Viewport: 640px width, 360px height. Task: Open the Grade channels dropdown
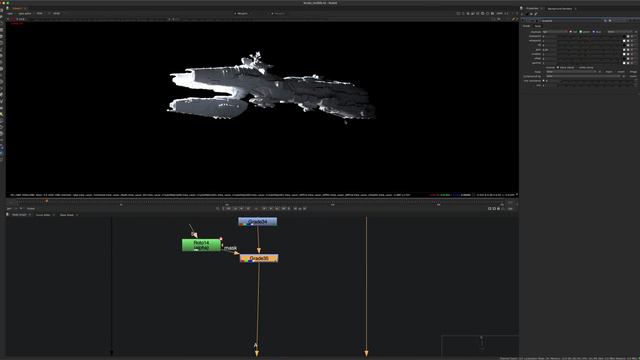[555, 32]
